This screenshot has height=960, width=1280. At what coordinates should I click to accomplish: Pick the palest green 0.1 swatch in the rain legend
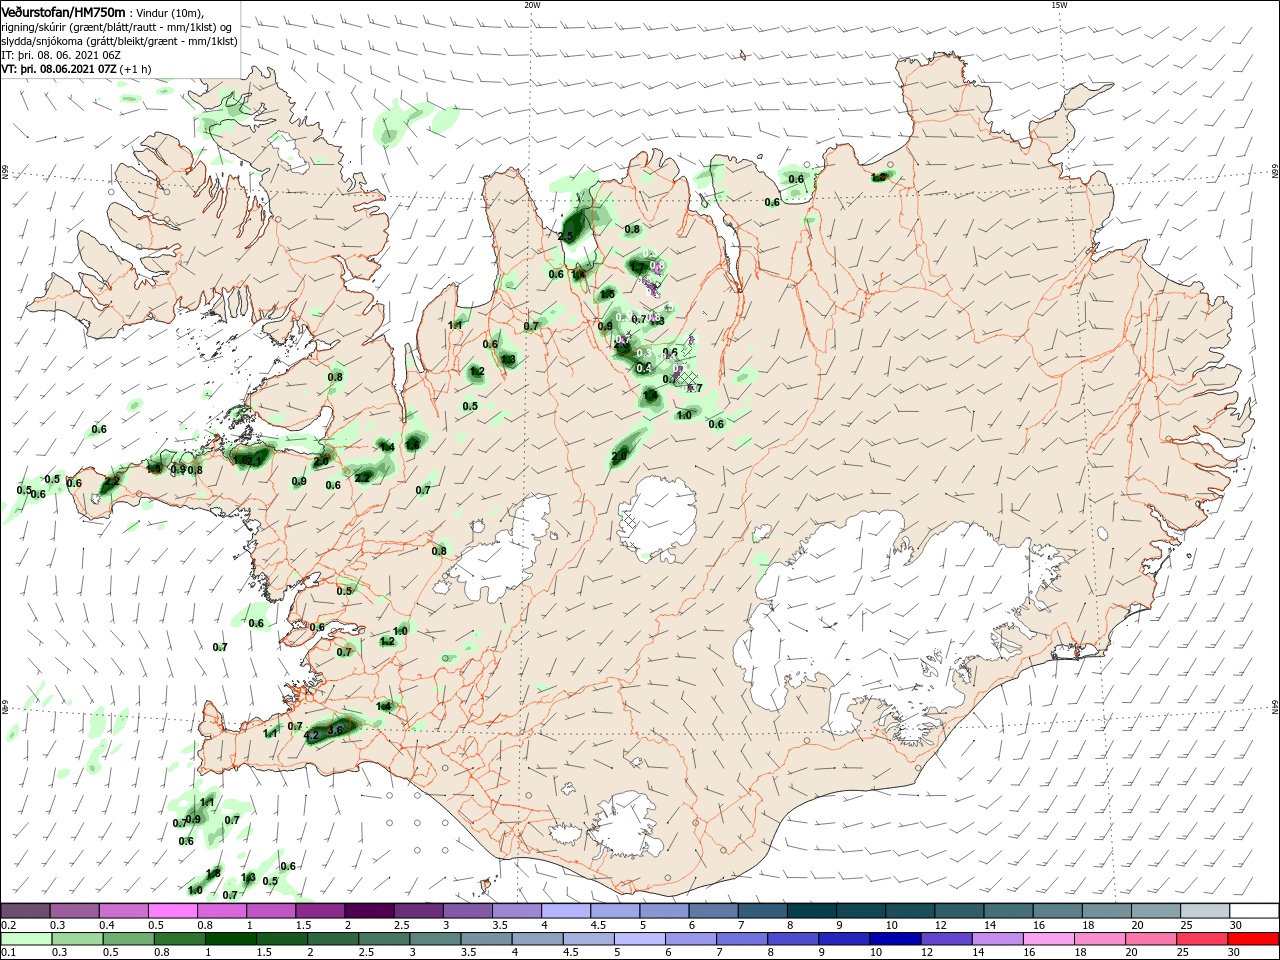click(x=25, y=939)
